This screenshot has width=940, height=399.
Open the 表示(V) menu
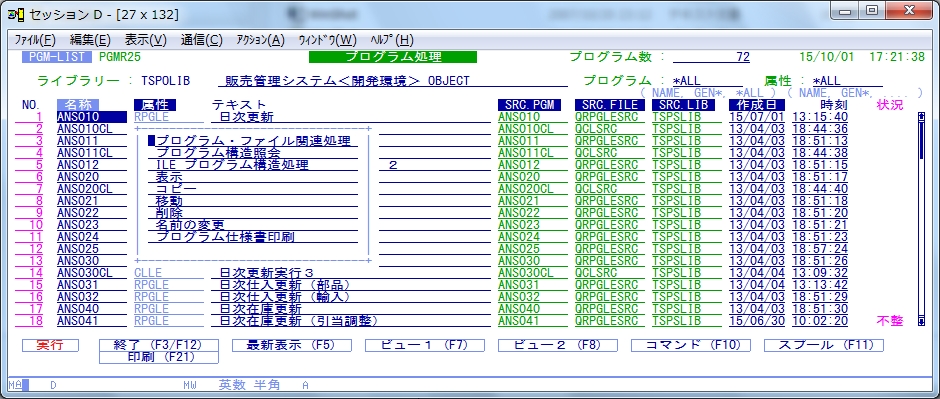(146, 40)
